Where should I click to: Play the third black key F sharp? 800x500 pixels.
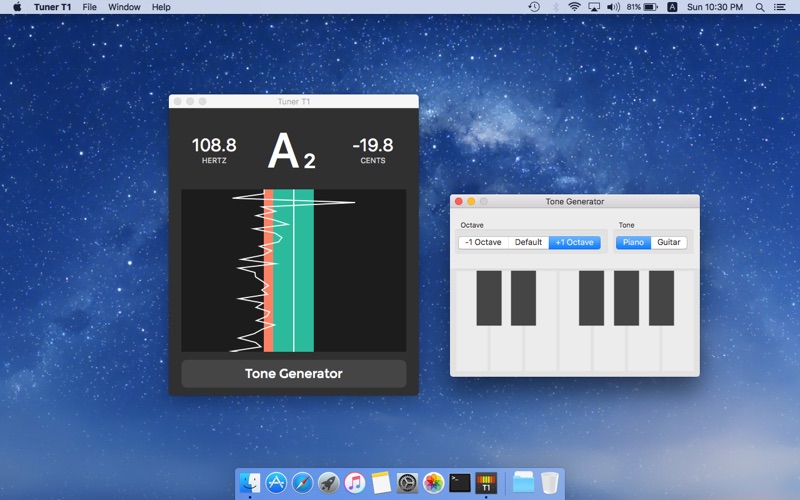[591, 298]
